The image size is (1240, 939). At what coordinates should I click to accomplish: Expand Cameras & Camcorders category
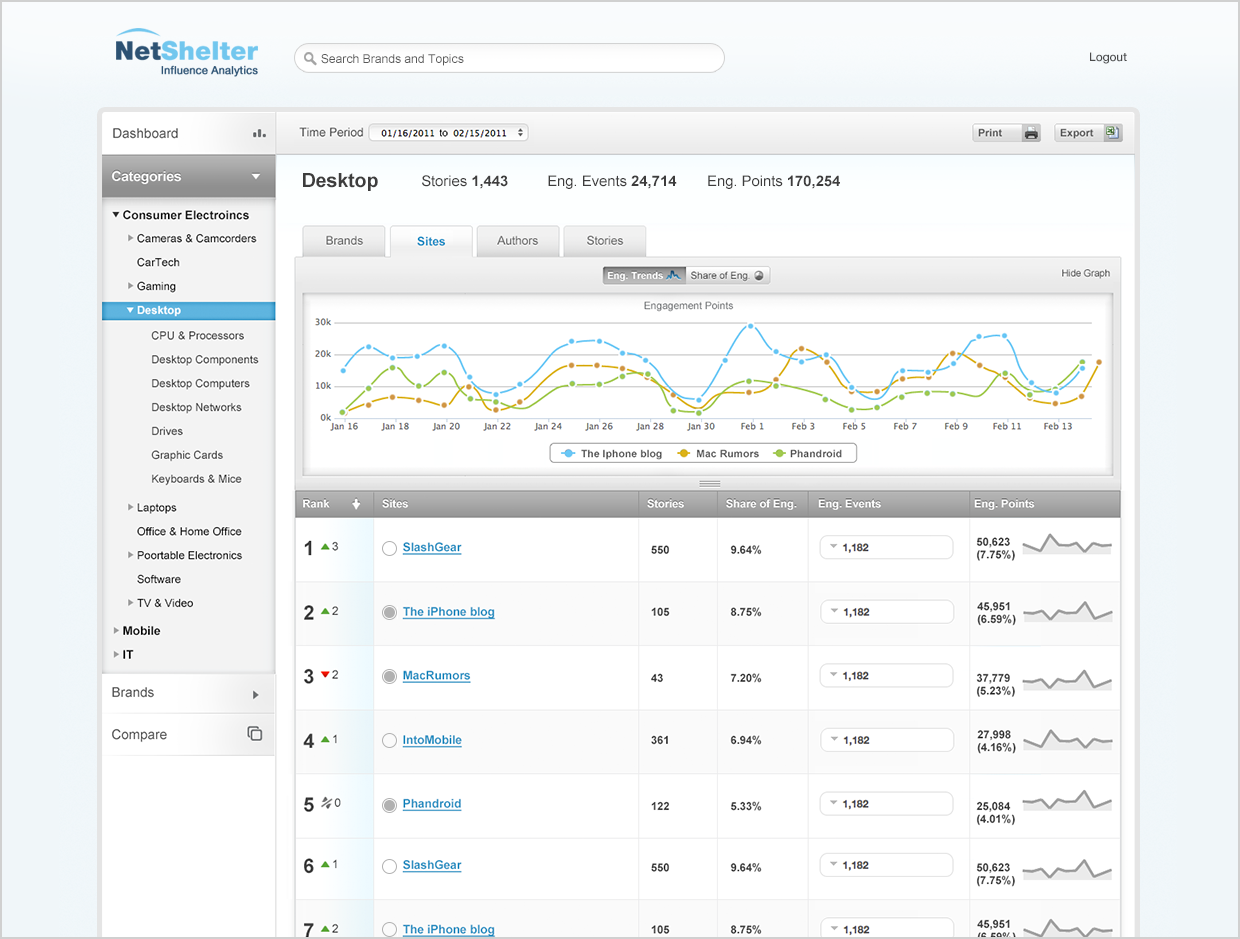tap(131, 238)
